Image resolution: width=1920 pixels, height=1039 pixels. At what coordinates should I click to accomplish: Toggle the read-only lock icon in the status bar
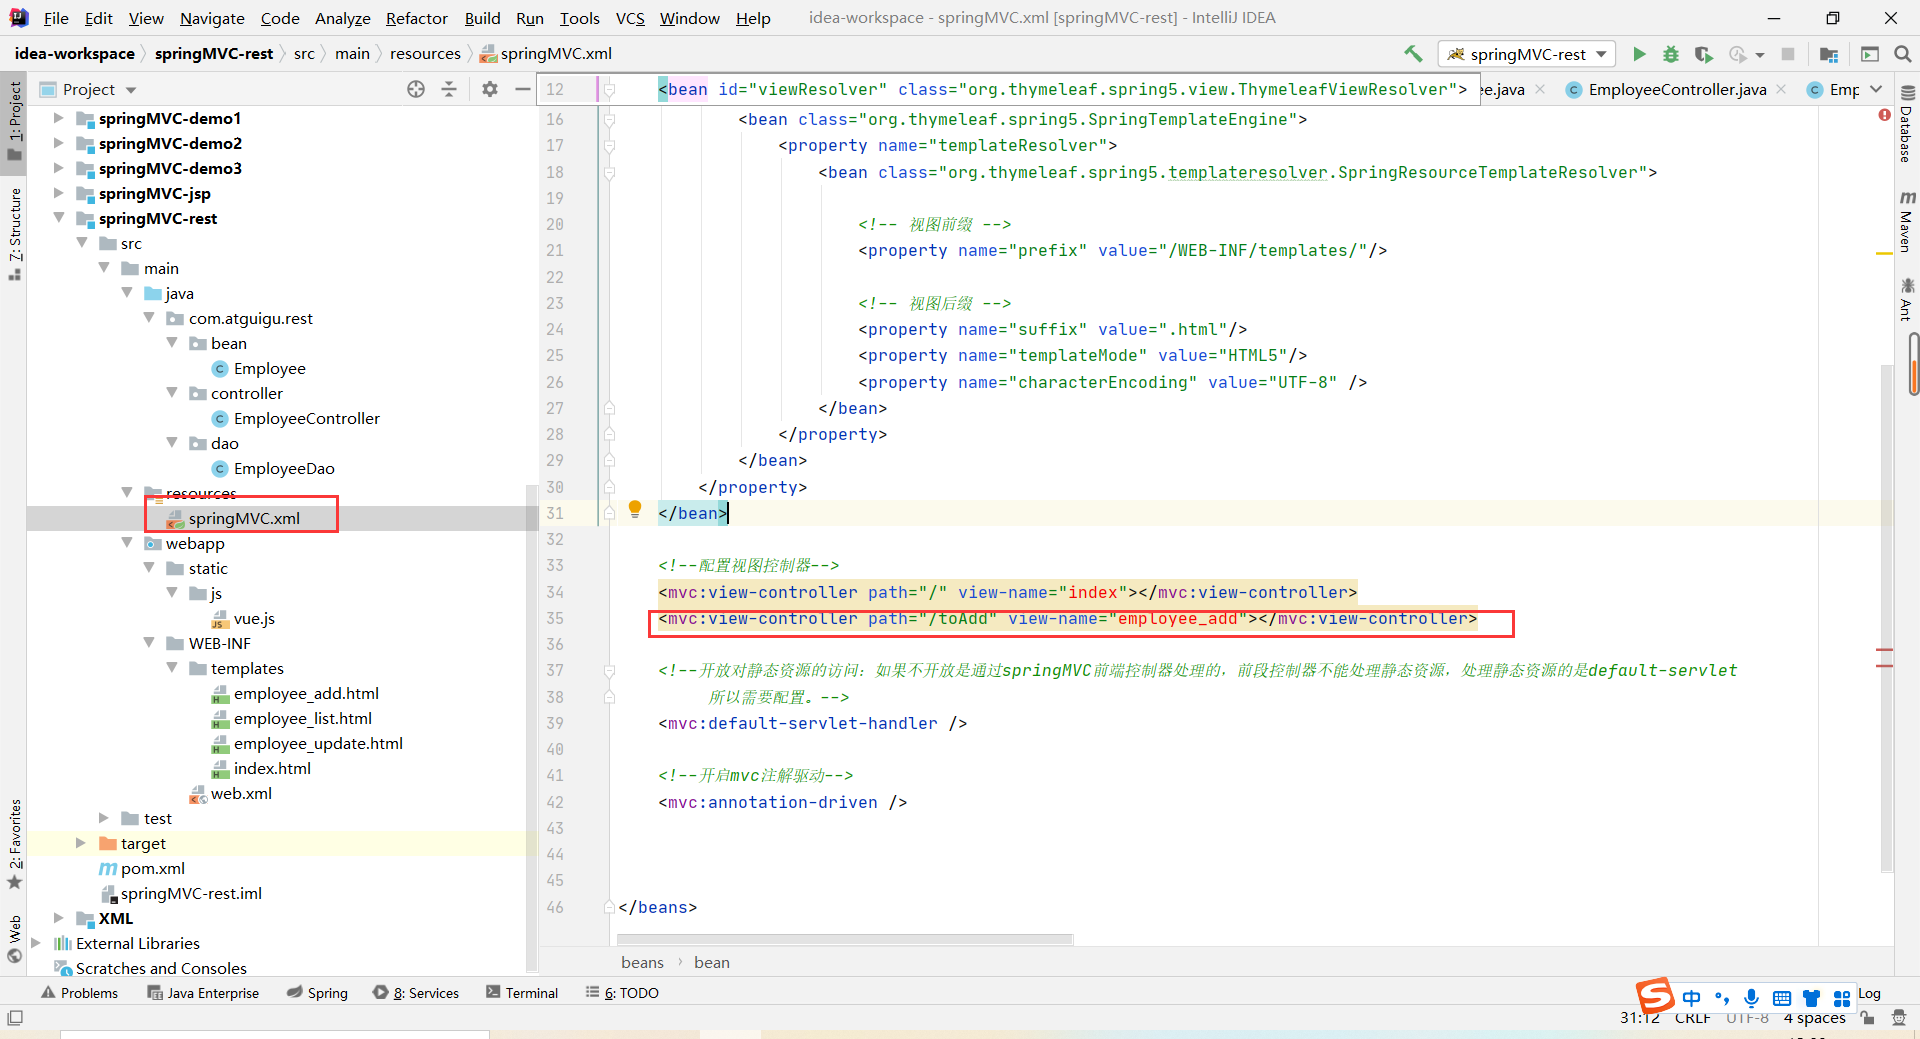pyautogui.click(x=1867, y=1018)
